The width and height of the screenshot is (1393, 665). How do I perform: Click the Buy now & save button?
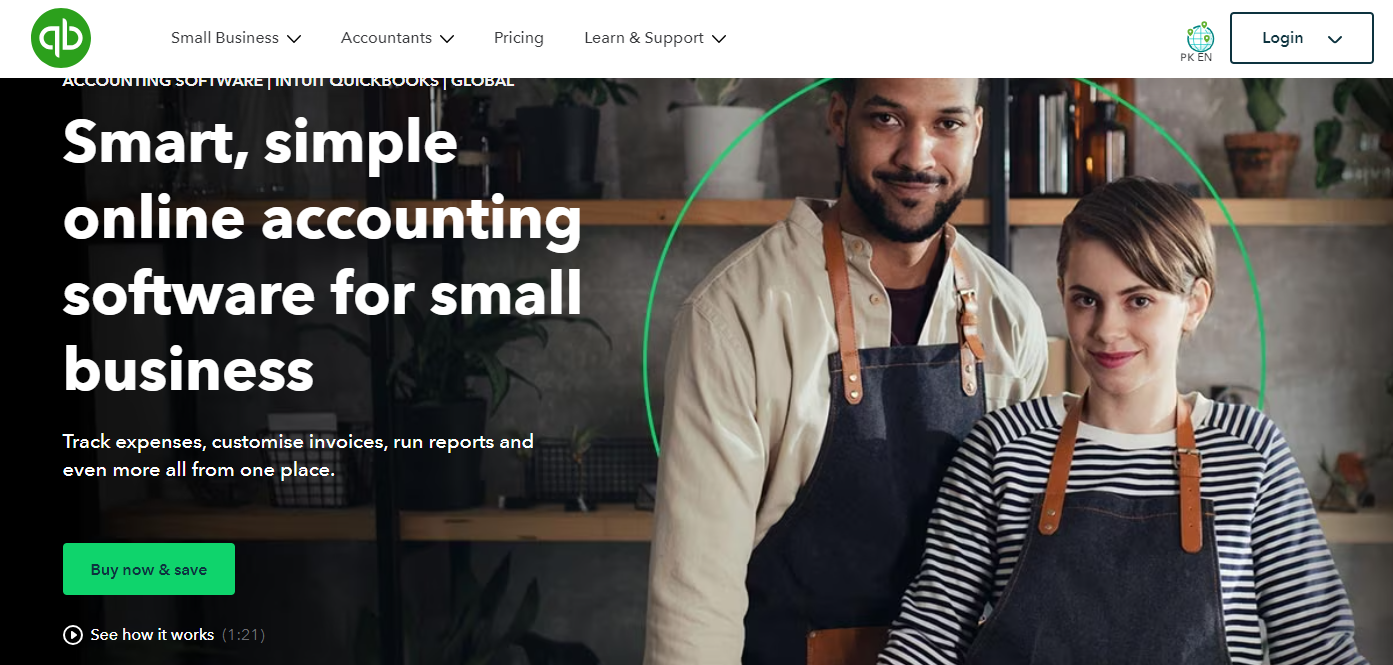pos(149,569)
